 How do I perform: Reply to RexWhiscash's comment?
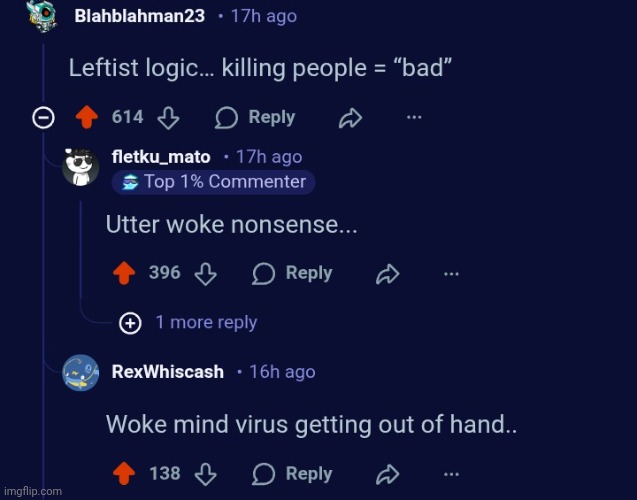click(292, 474)
